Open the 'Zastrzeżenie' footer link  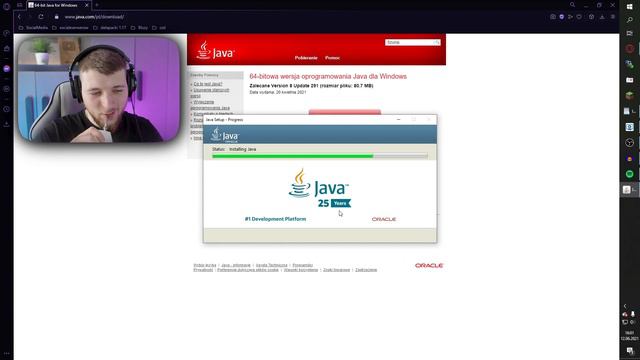[x=366, y=270]
